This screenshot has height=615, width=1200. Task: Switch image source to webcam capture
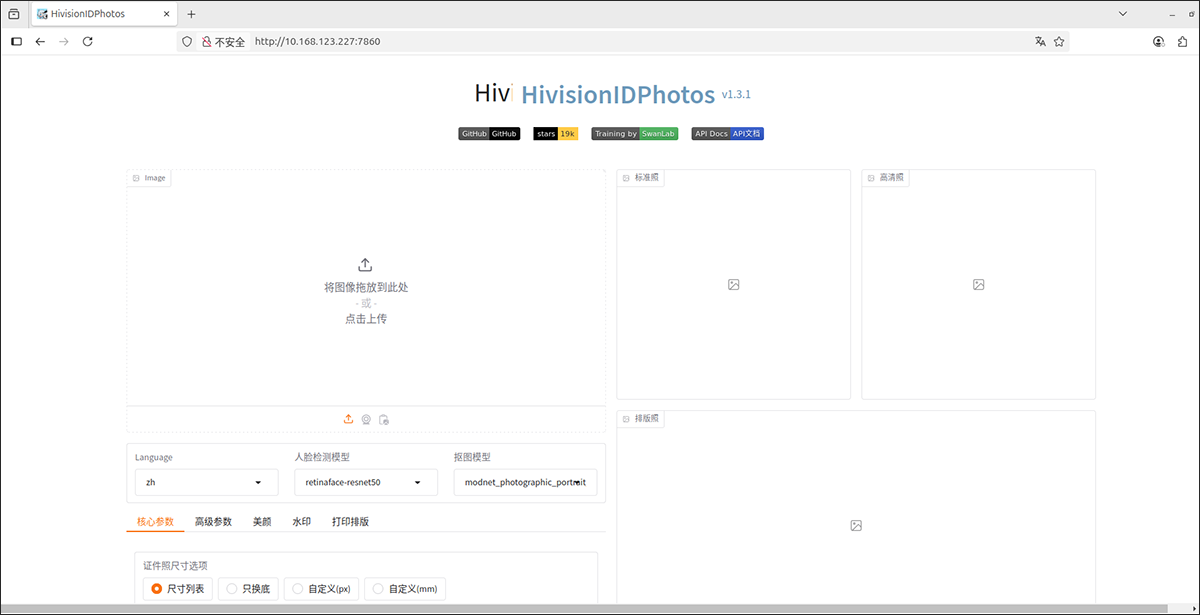click(x=366, y=419)
